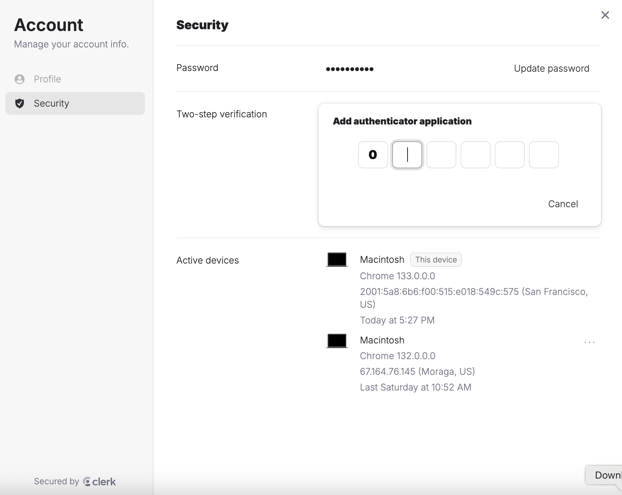Viewport: 622px width, 495px height.
Task: Click the partially visible Down button
Action: [x=605, y=475]
